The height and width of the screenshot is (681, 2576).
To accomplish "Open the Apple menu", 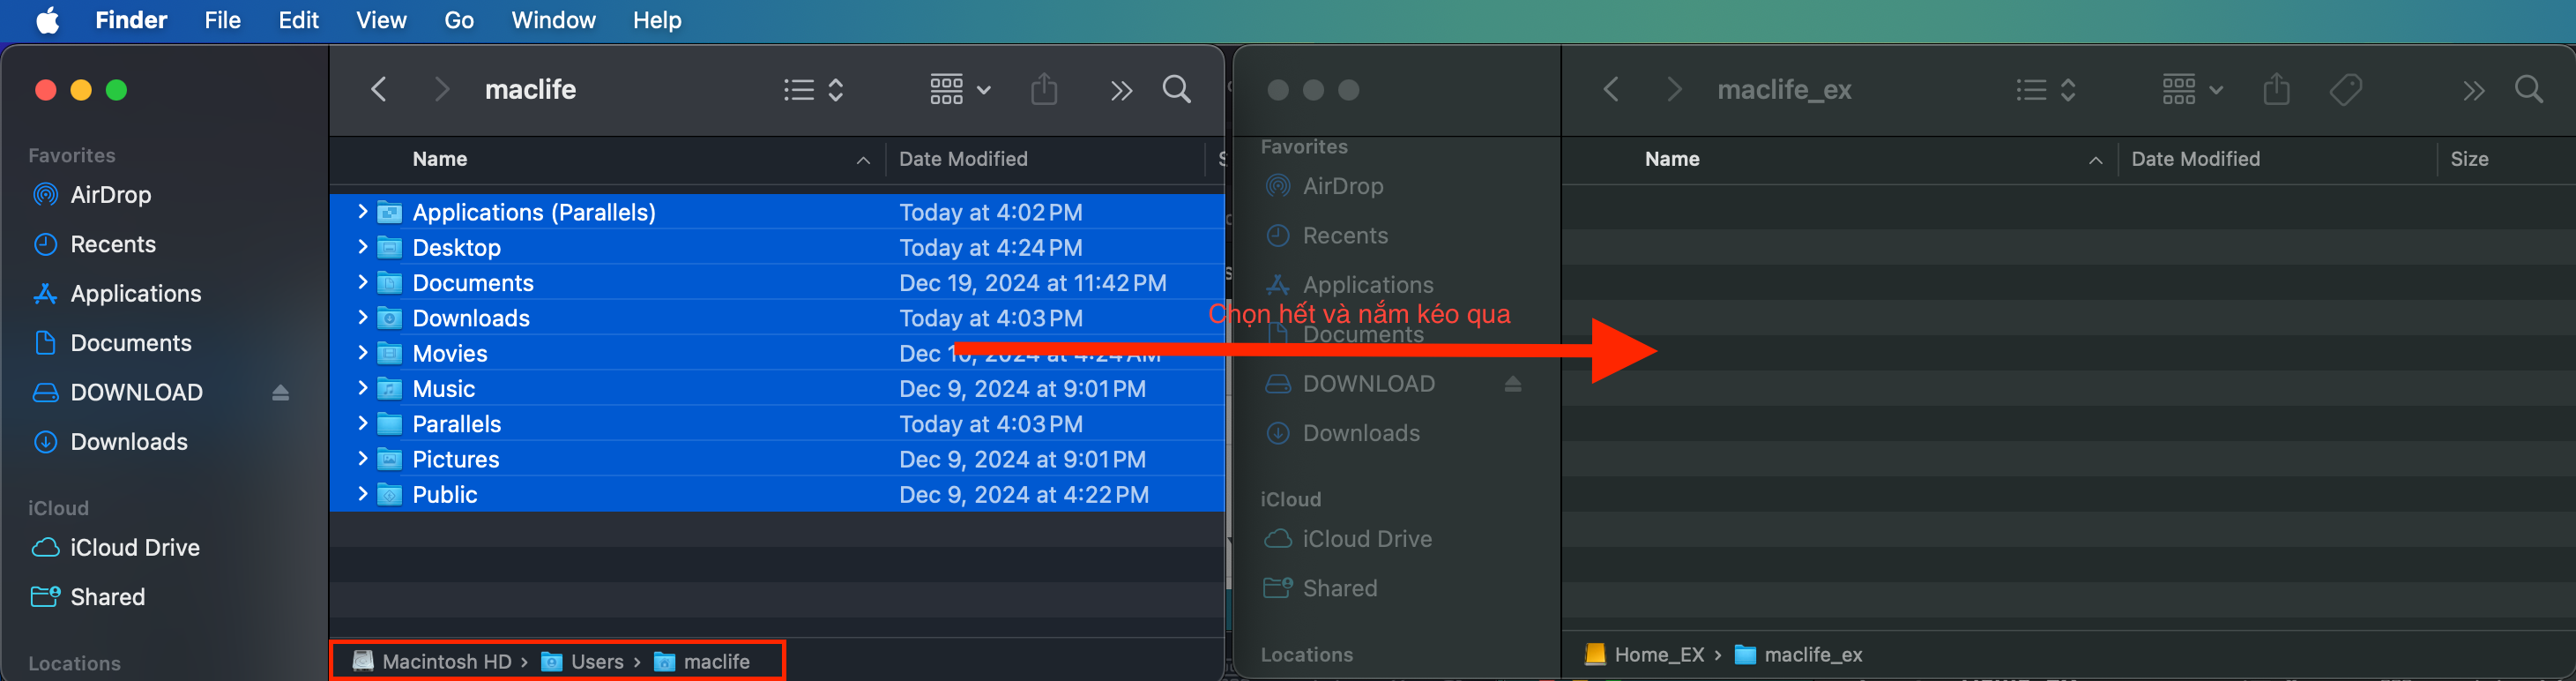I will tap(47, 20).
